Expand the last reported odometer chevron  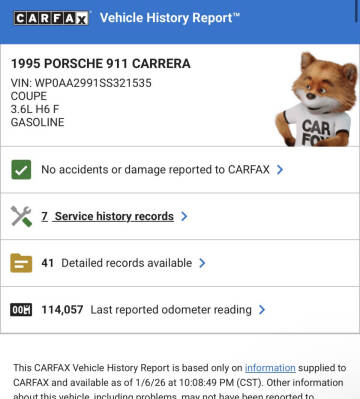tap(262, 310)
